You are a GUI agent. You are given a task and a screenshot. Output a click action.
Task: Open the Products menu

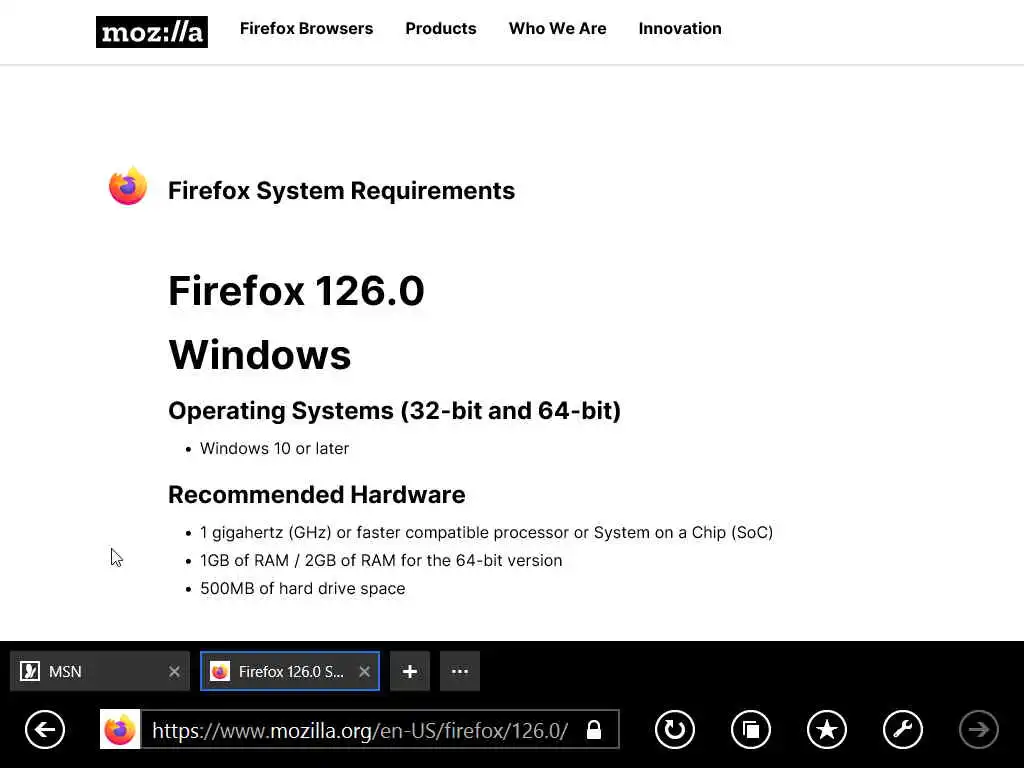click(441, 29)
